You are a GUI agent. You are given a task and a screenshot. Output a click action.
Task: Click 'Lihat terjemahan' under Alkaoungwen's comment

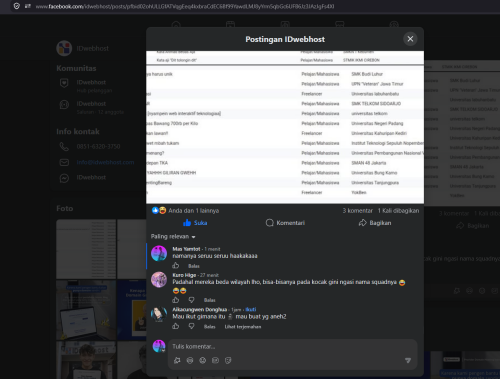(243, 327)
